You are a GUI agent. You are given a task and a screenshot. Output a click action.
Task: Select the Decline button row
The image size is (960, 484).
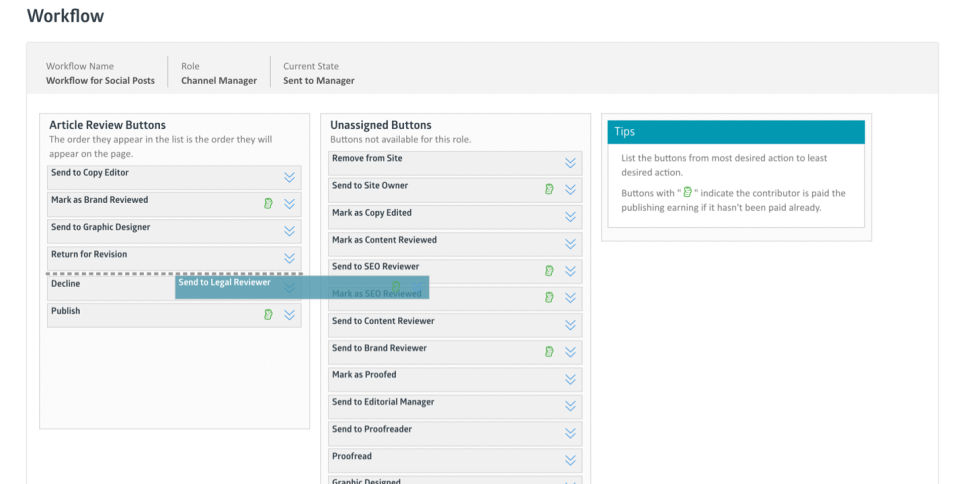point(110,285)
